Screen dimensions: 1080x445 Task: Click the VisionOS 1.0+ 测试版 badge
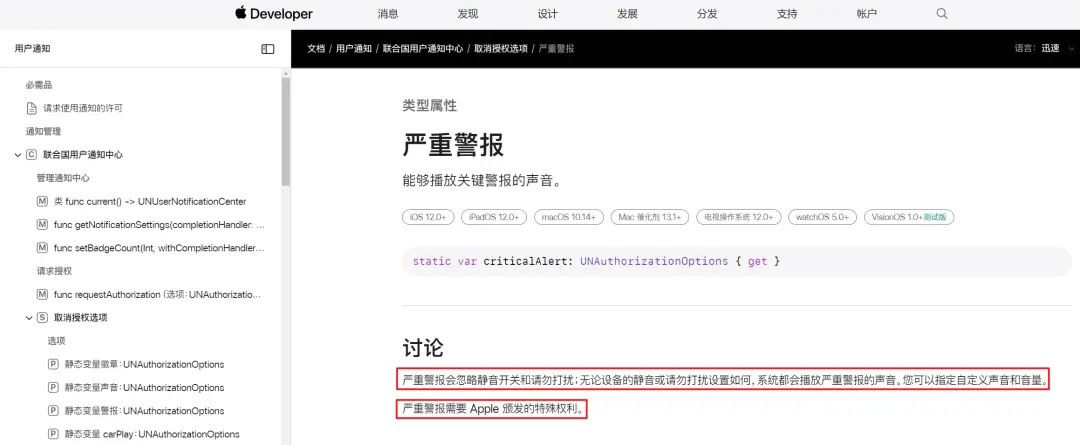[x=908, y=217]
